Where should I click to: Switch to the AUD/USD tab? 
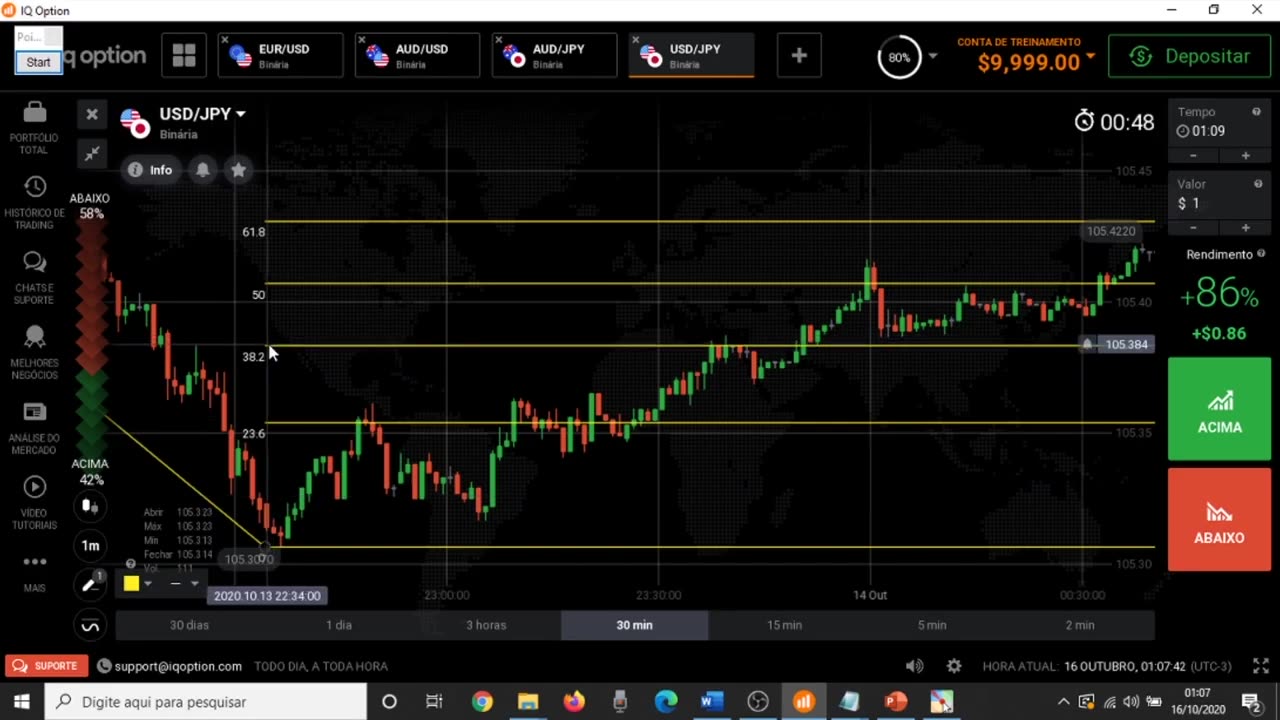coord(417,56)
